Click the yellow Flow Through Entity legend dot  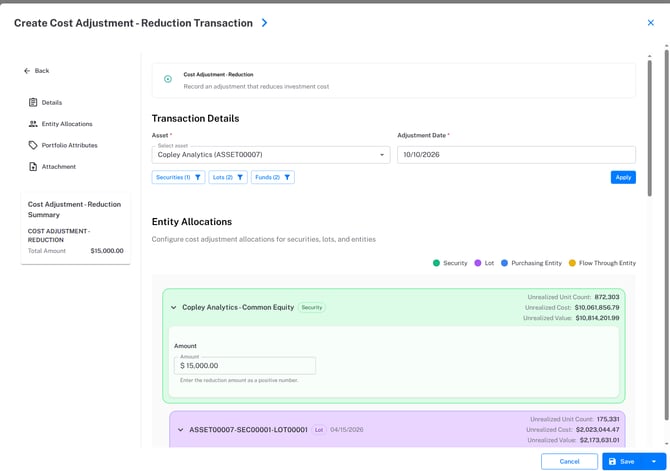(x=572, y=263)
